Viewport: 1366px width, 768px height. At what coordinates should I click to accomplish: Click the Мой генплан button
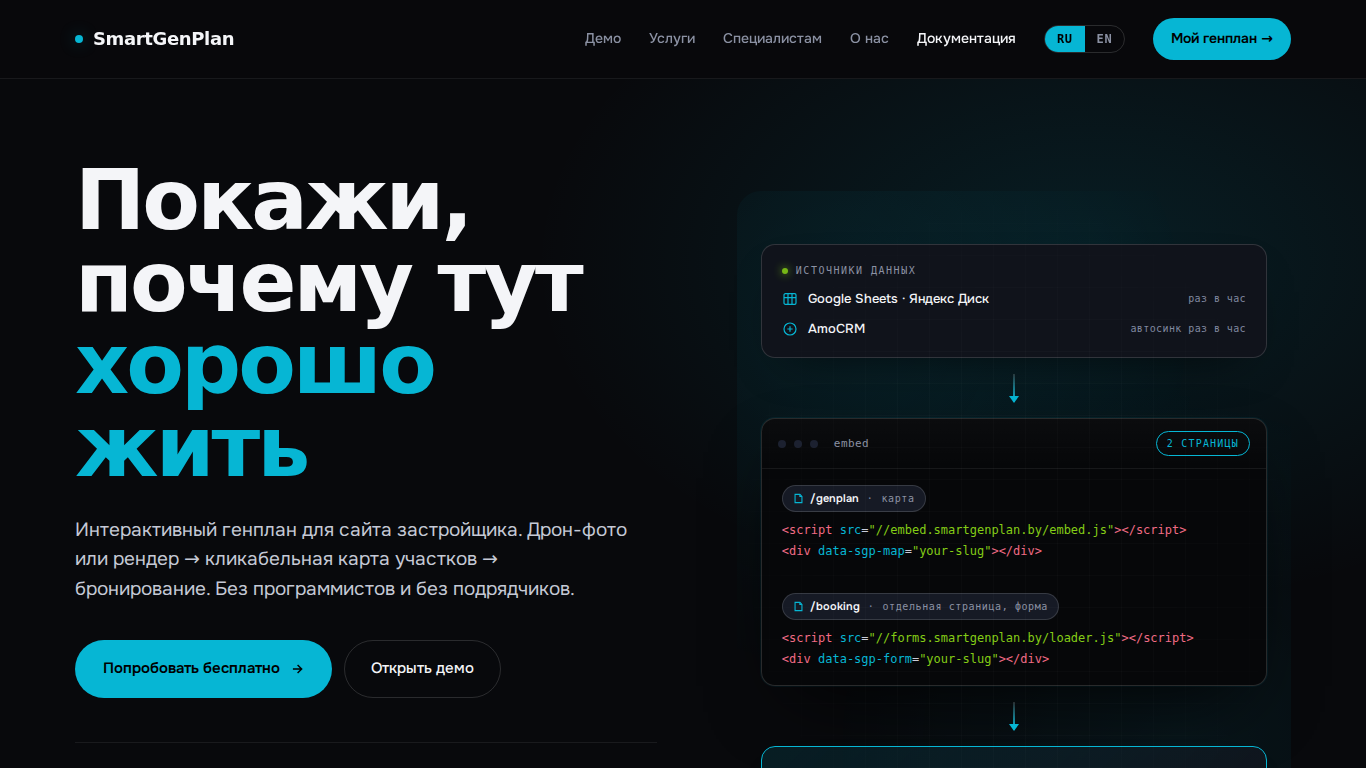(x=1222, y=39)
